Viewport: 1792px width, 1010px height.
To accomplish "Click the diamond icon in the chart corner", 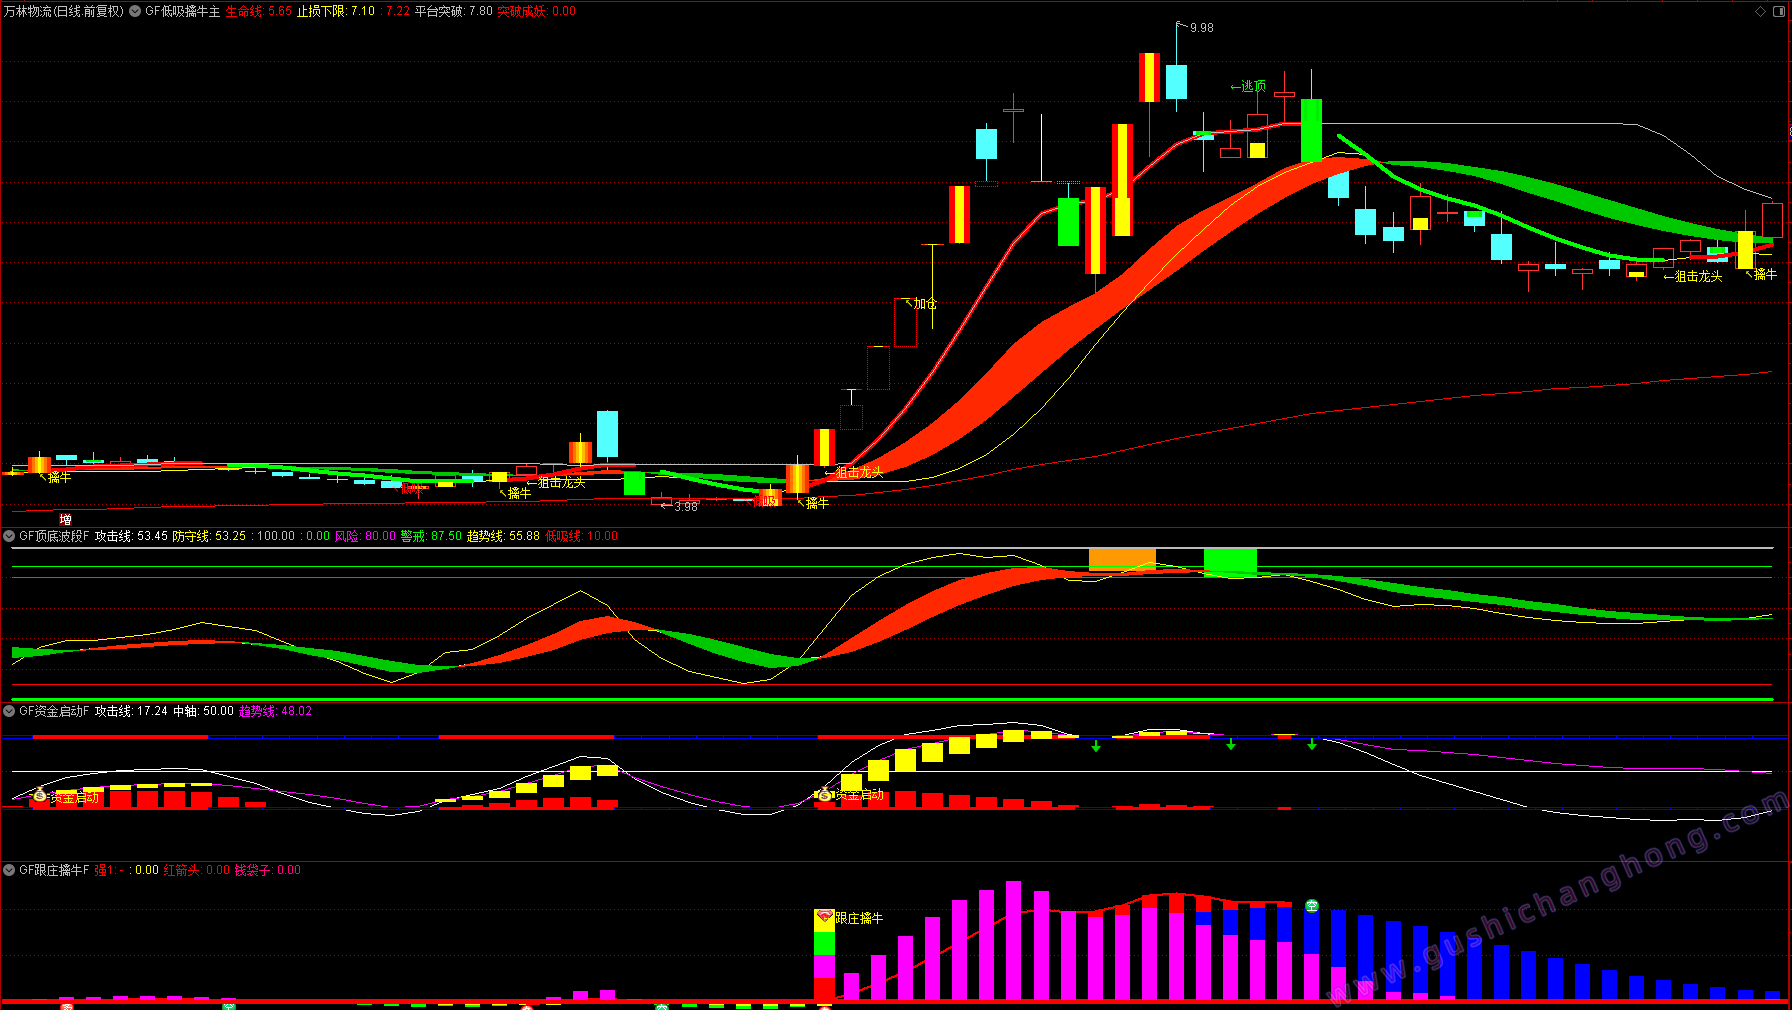I will [1761, 11].
